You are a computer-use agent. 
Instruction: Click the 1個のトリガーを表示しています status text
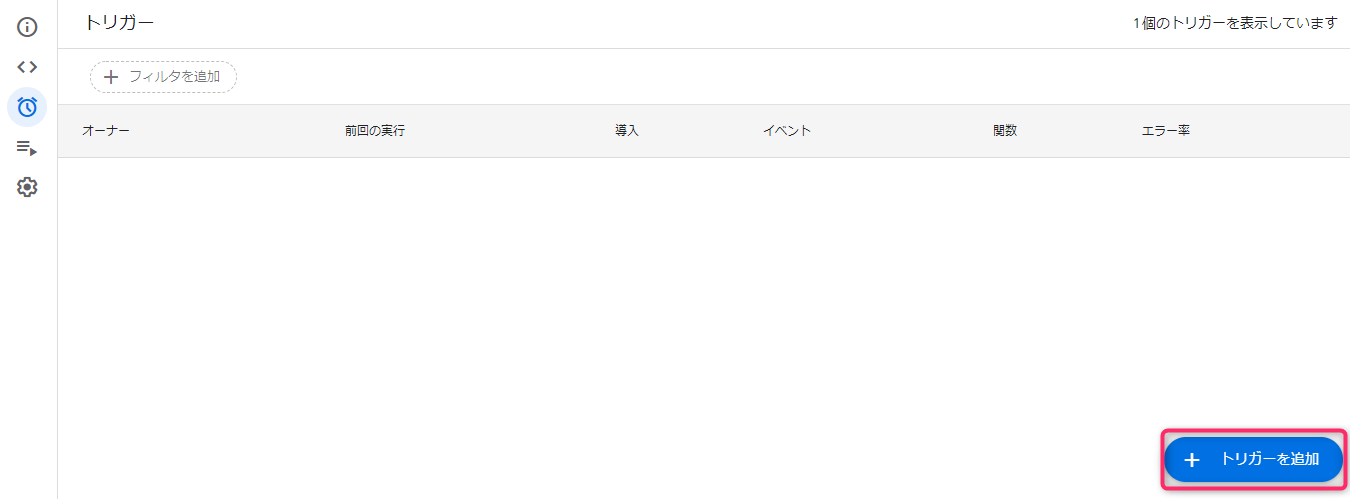[1235, 23]
